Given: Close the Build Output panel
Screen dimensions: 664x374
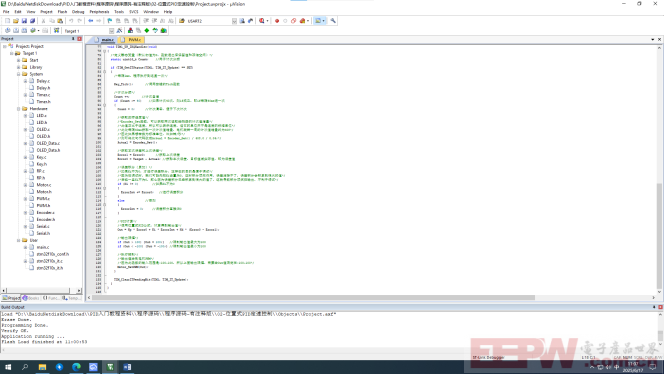Looking at the screenshot, I should [x=660, y=307].
